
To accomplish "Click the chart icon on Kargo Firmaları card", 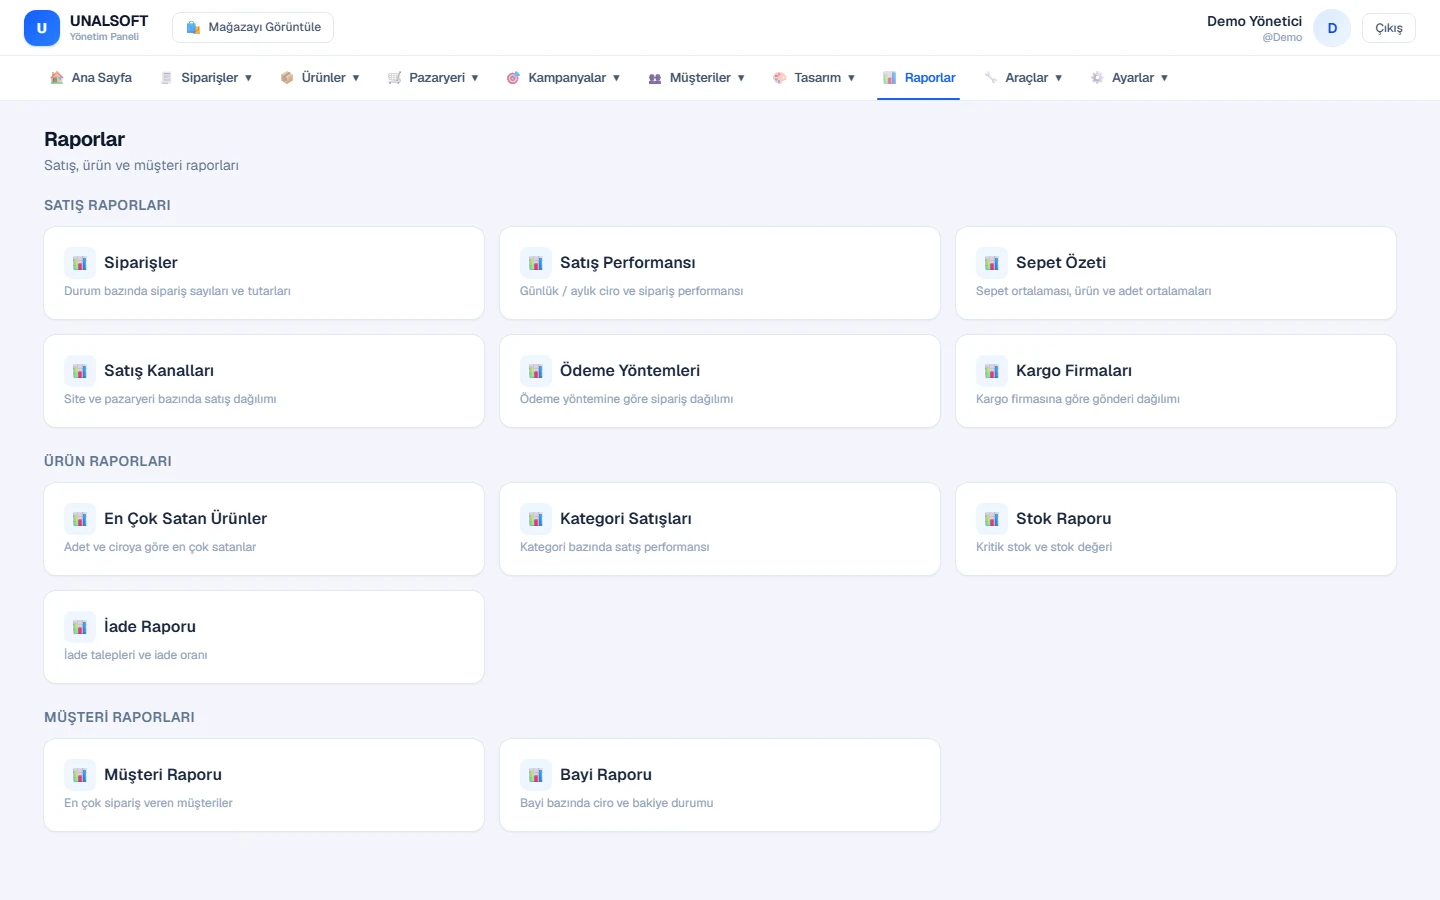I will point(992,371).
